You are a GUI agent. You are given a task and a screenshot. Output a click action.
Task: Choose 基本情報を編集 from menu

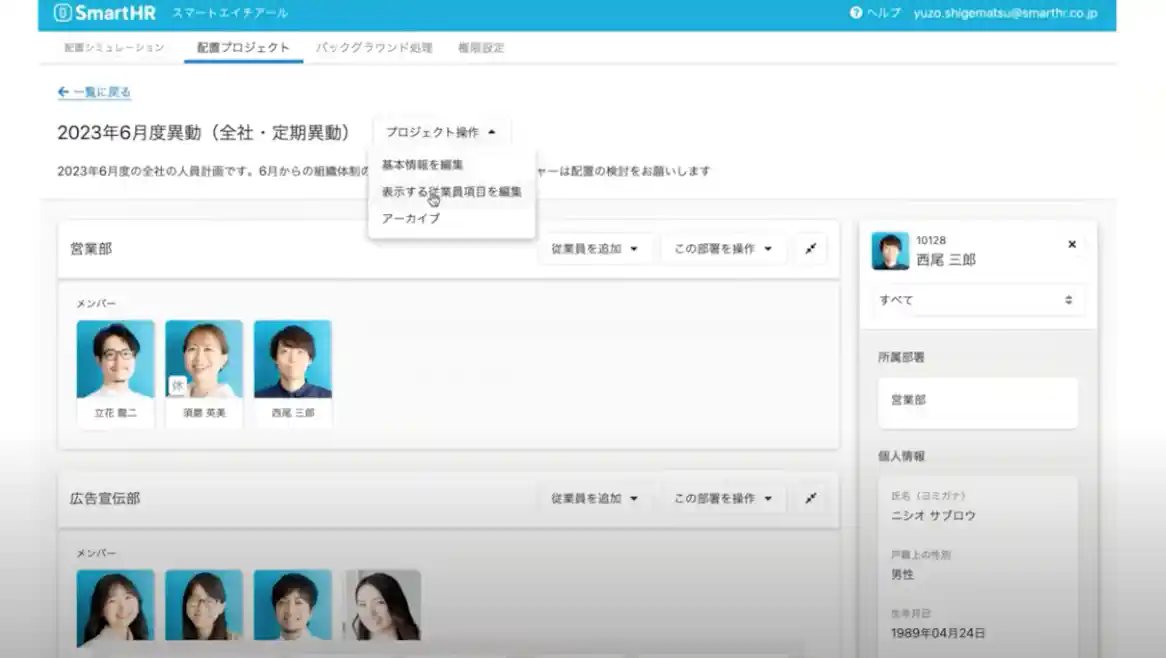tap(422, 165)
